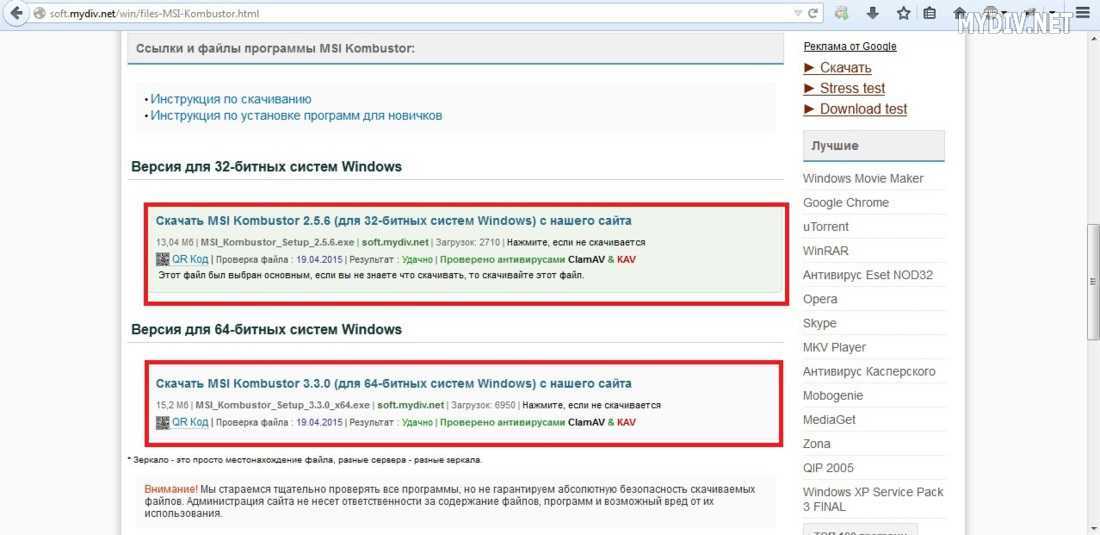Click 'Нажмите, если не скачивается' for the 64-bit file
The image size is (1100, 535).
pyautogui.click(x=592, y=405)
